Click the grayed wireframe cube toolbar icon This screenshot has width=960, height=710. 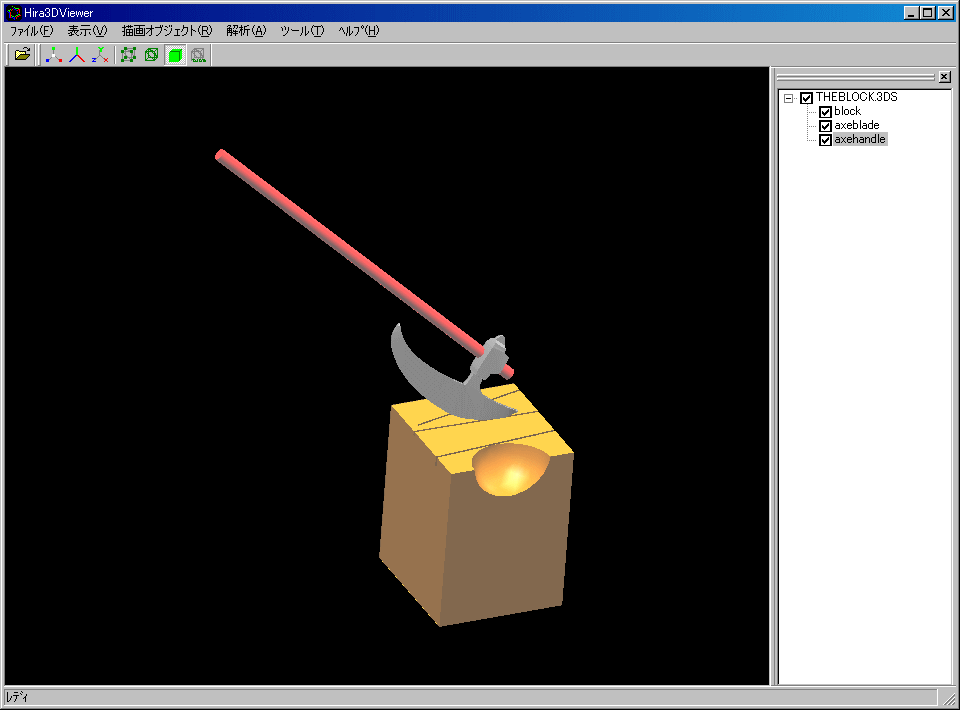point(198,54)
